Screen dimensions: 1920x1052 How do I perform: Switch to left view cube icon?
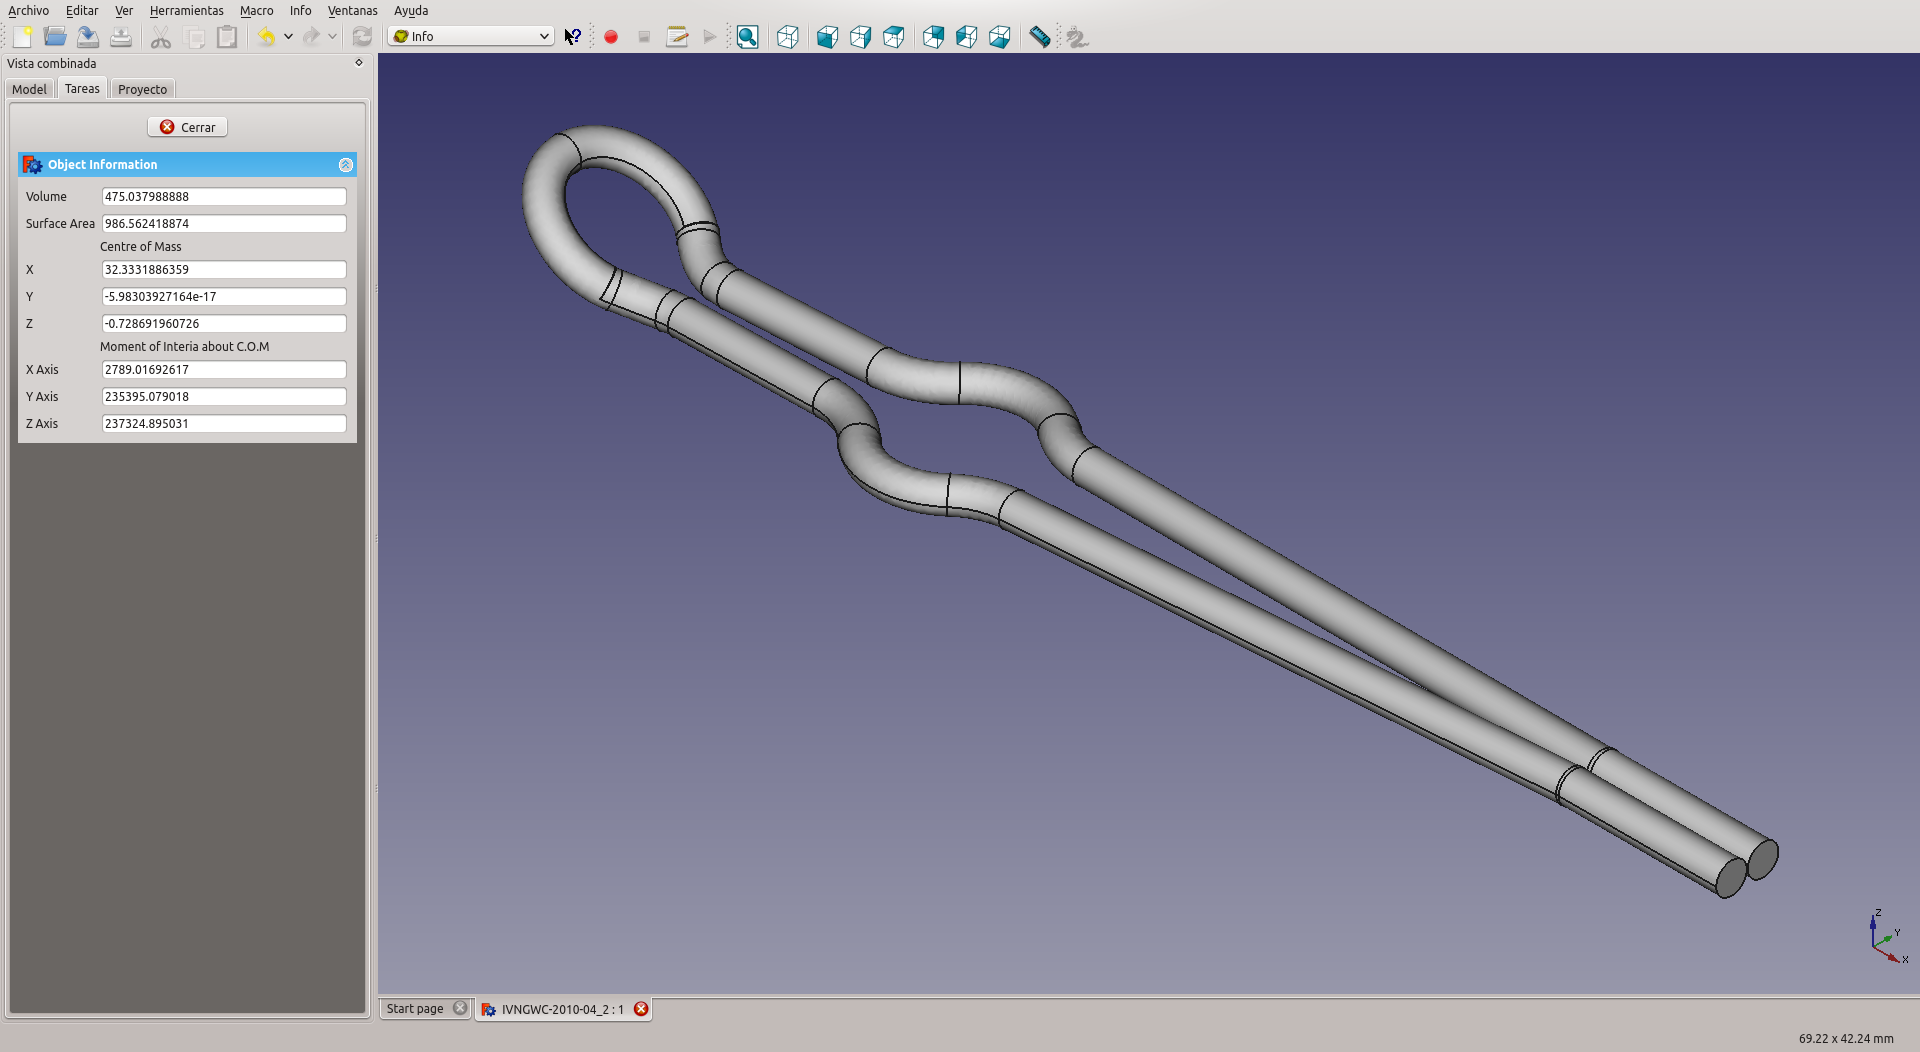(x=999, y=37)
